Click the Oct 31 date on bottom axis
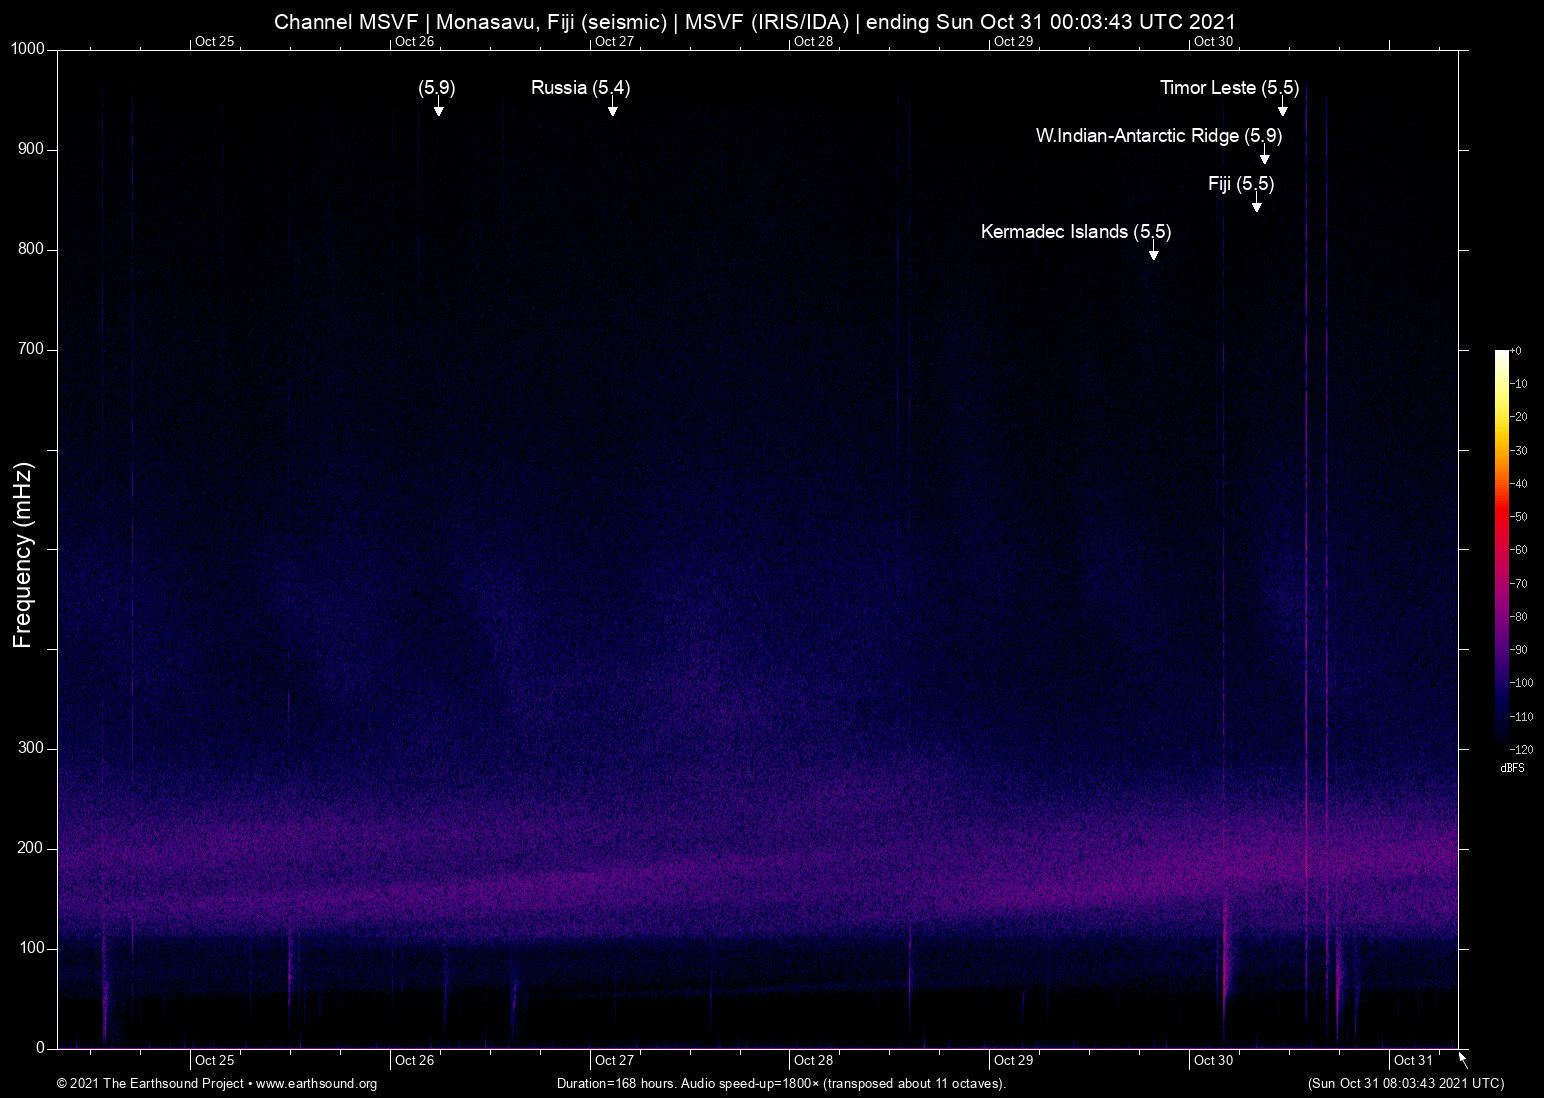 click(1413, 1061)
